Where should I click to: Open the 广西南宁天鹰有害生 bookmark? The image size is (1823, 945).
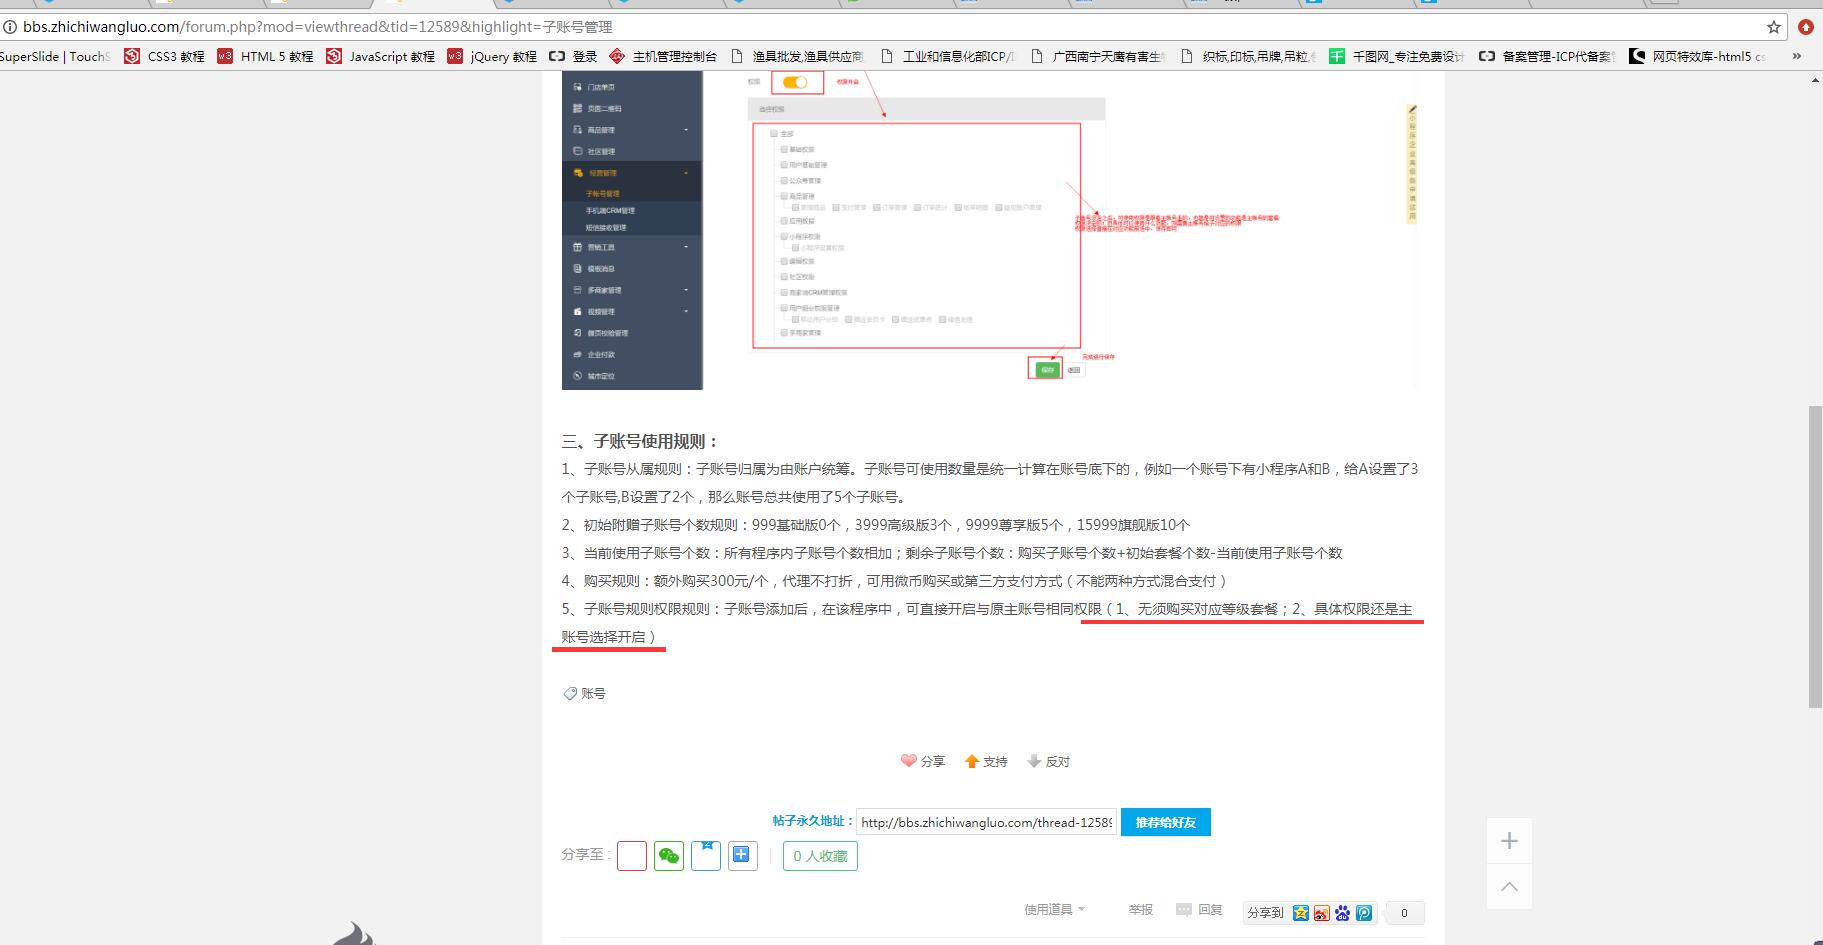(1097, 56)
